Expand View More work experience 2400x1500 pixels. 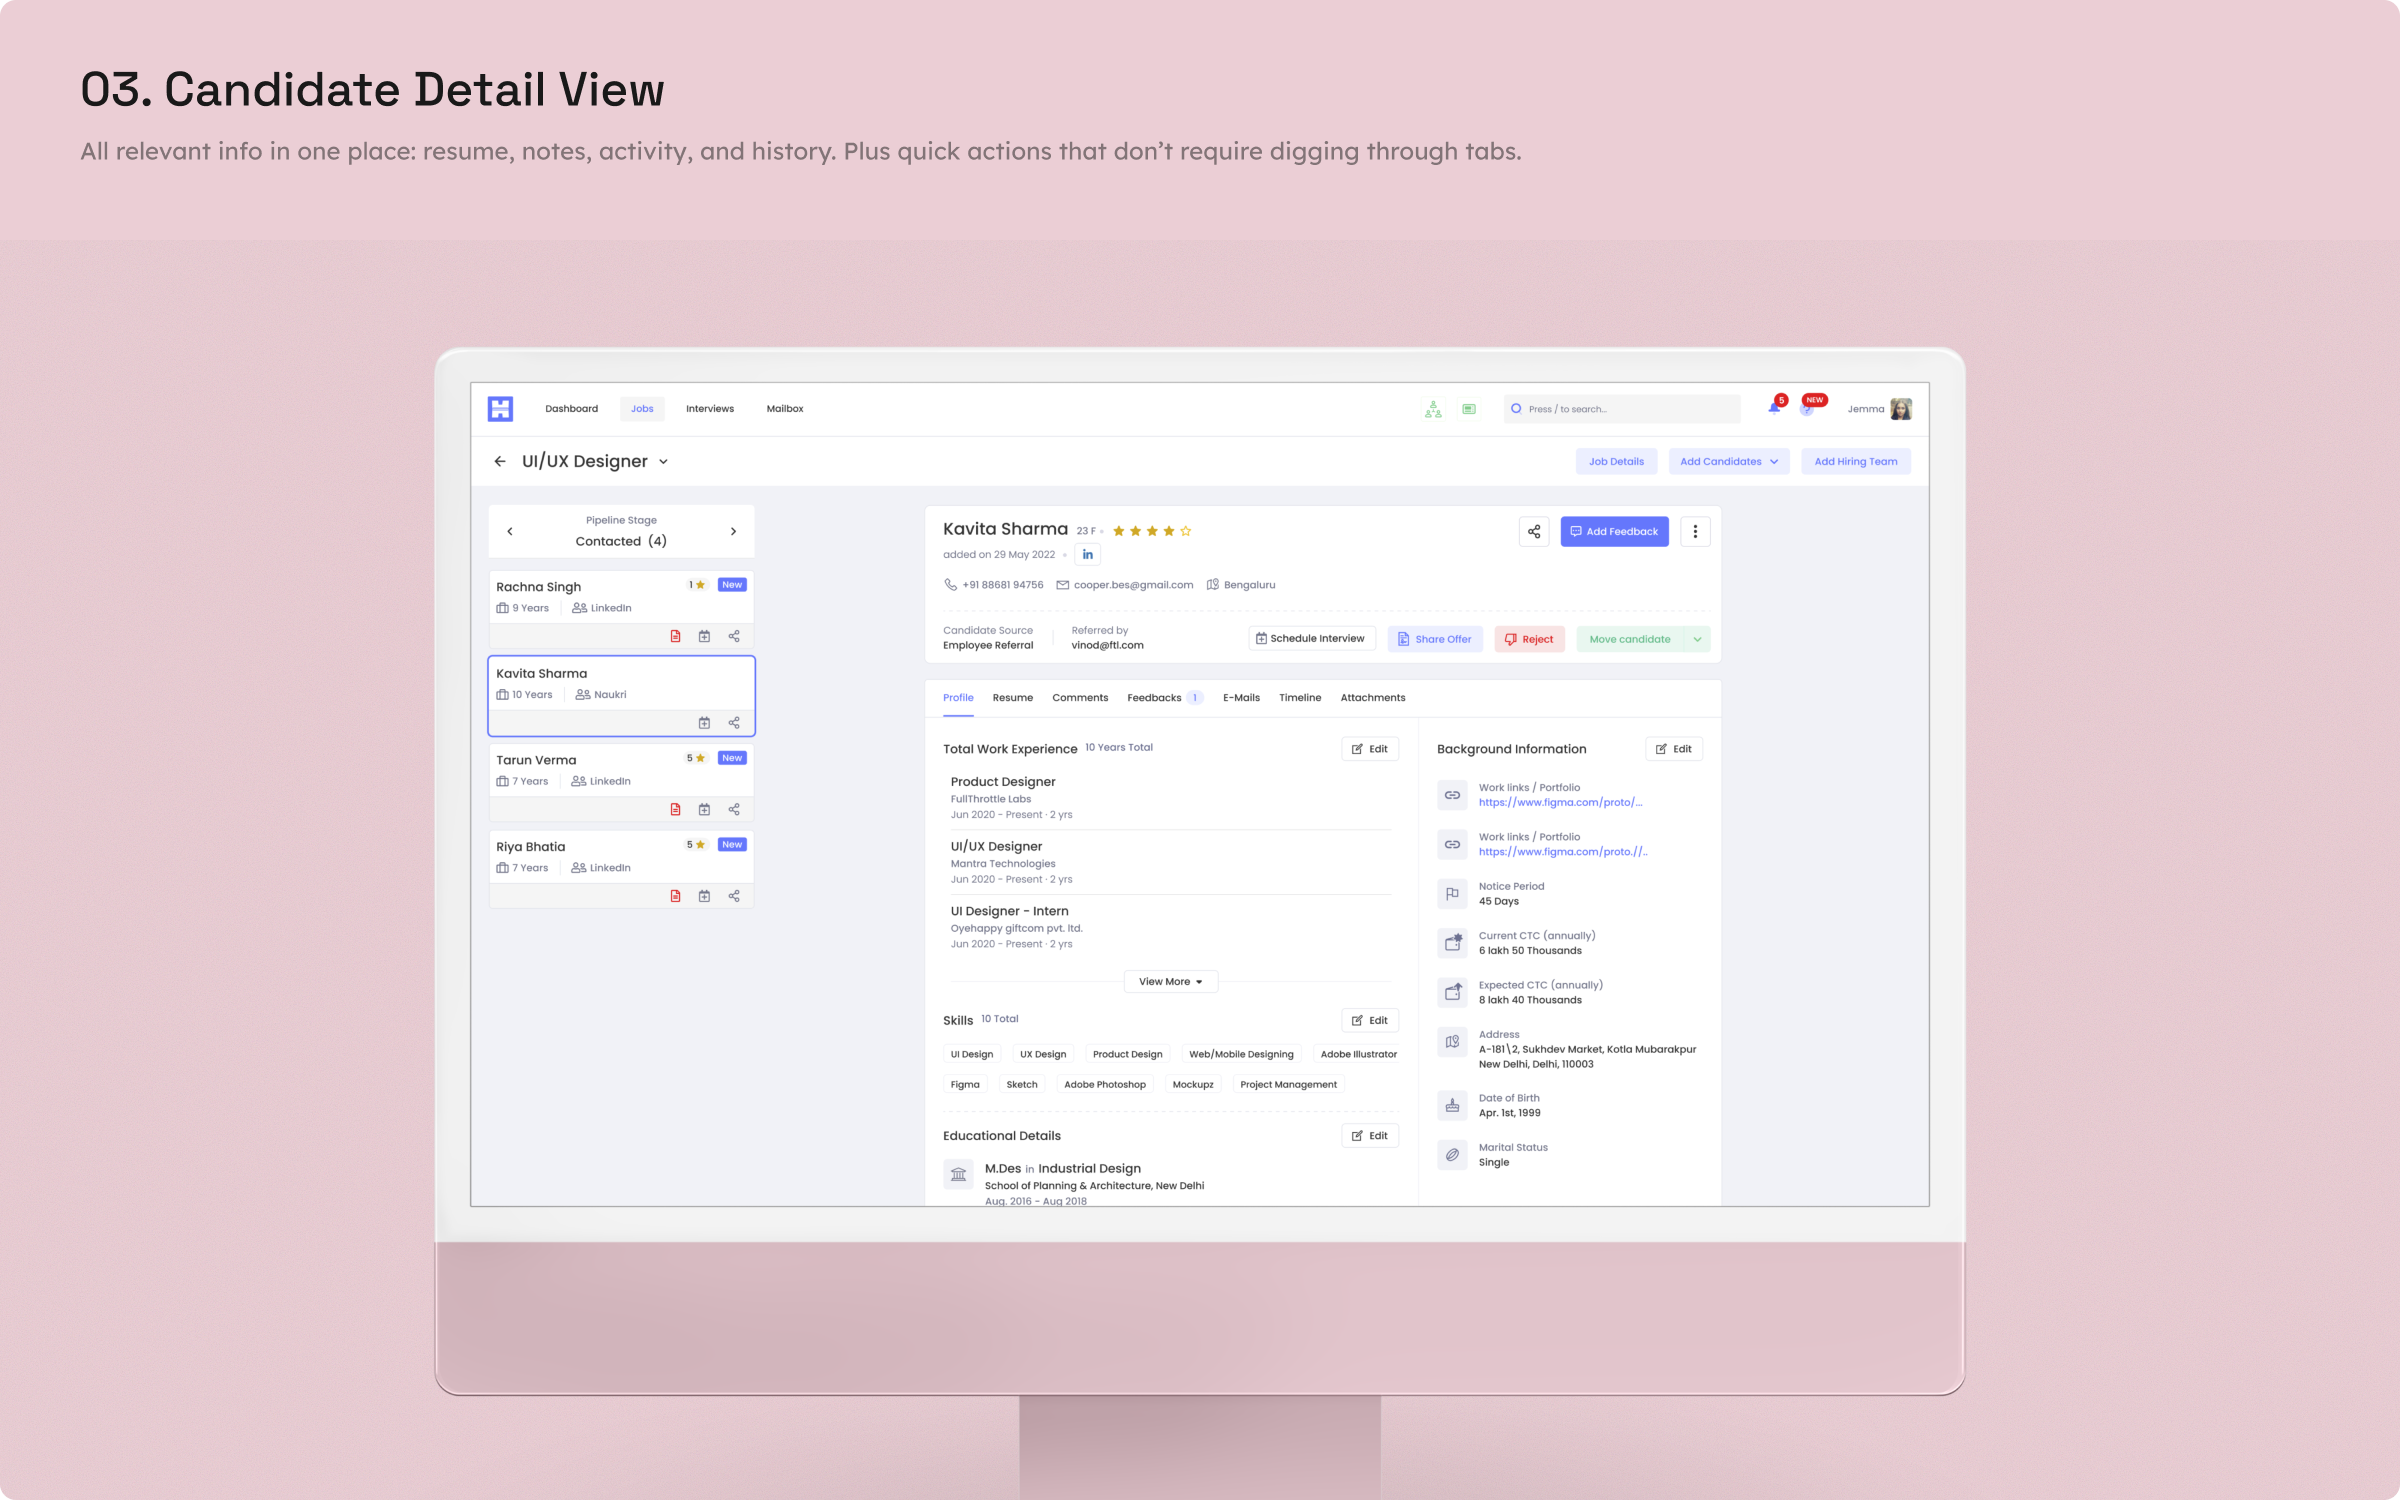pos(1171,981)
